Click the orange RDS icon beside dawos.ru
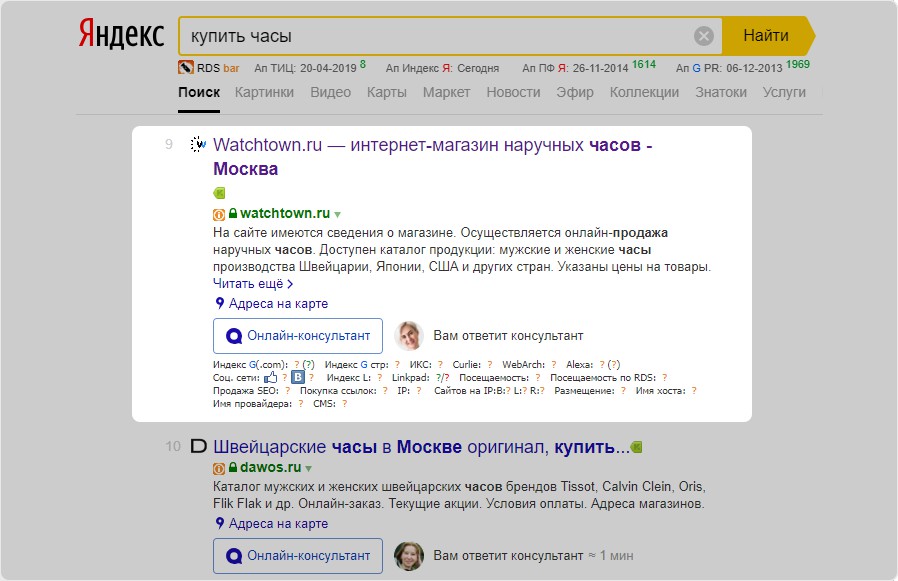Screen dimensions: 898x581 pos(219,469)
